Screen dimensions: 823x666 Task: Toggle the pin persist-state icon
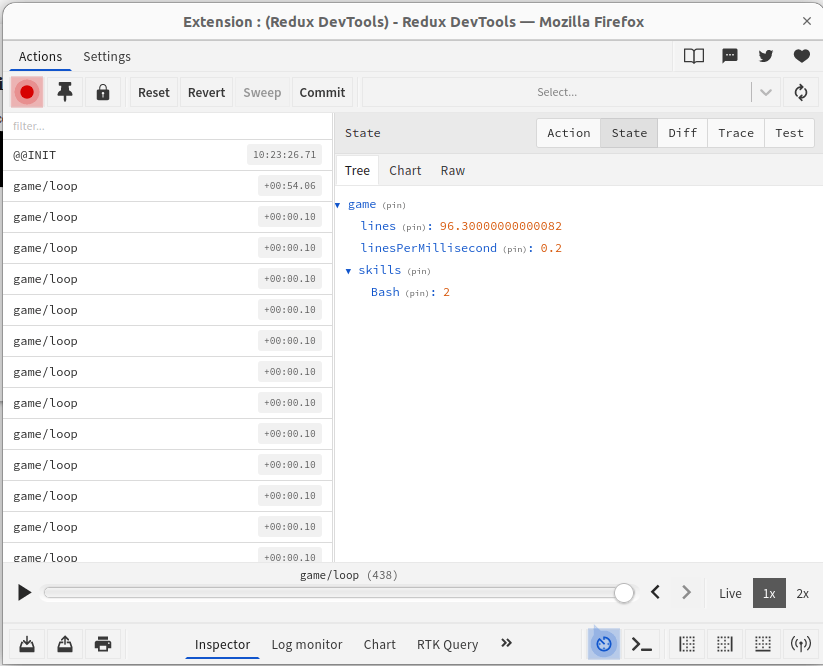pos(65,92)
